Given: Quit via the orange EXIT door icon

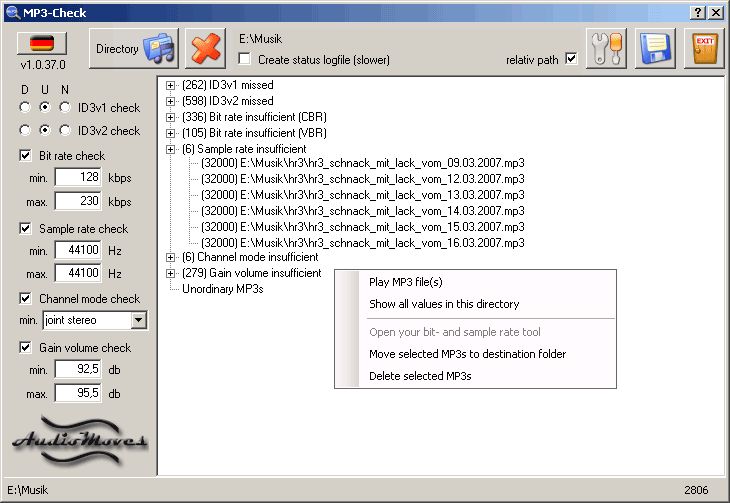Looking at the screenshot, I should (704, 48).
